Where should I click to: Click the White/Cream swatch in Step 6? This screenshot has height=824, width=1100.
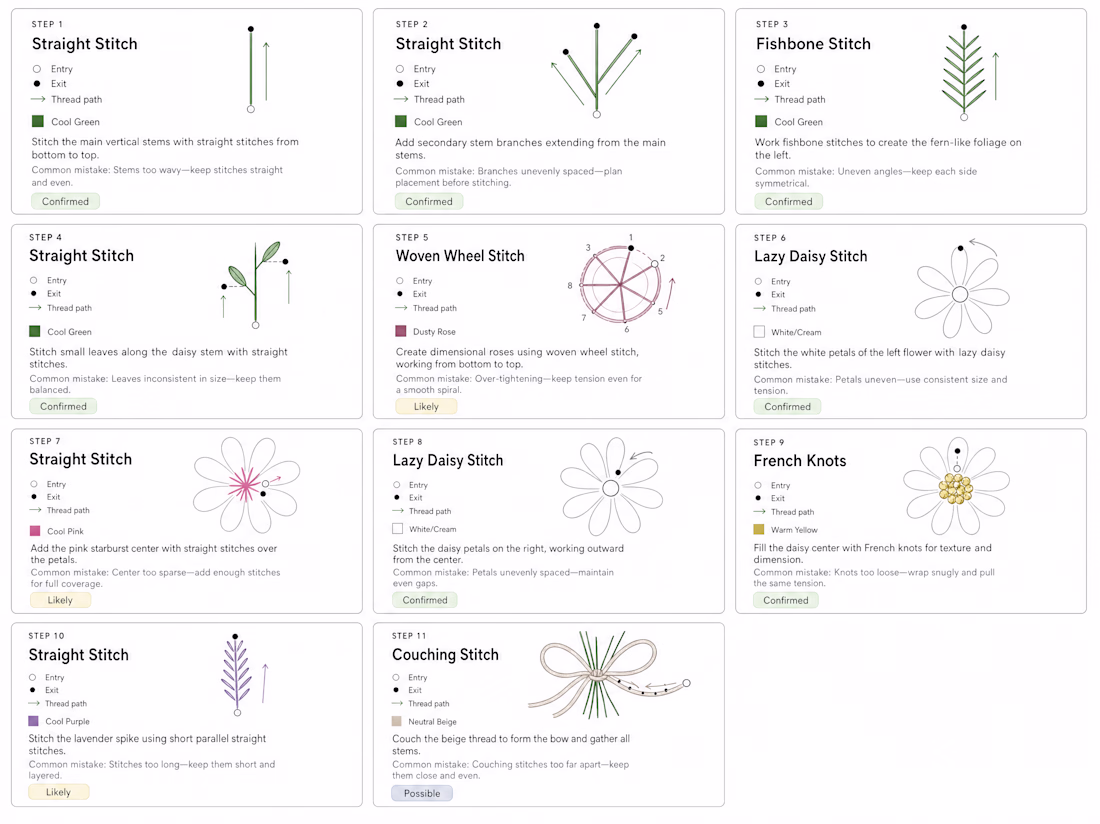tap(759, 332)
